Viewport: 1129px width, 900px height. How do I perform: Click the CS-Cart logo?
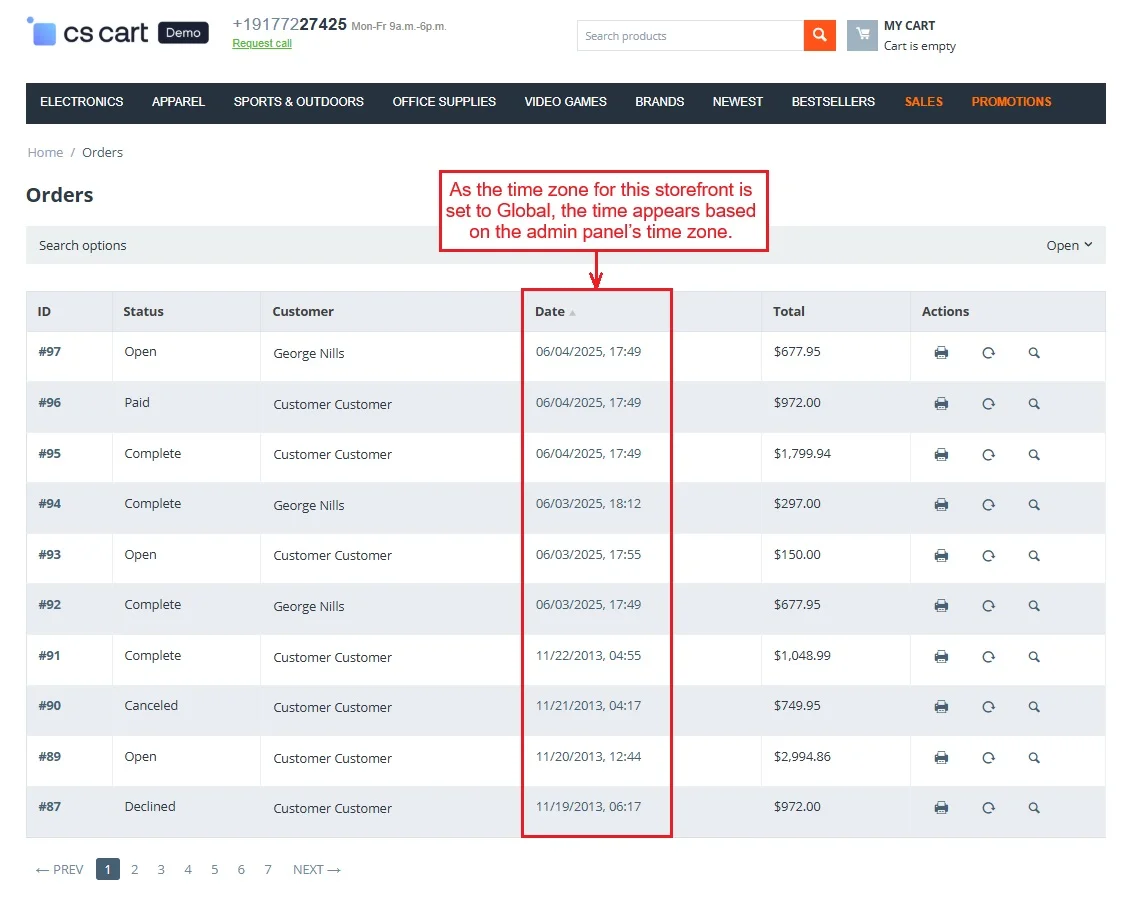(x=117, y=33)
